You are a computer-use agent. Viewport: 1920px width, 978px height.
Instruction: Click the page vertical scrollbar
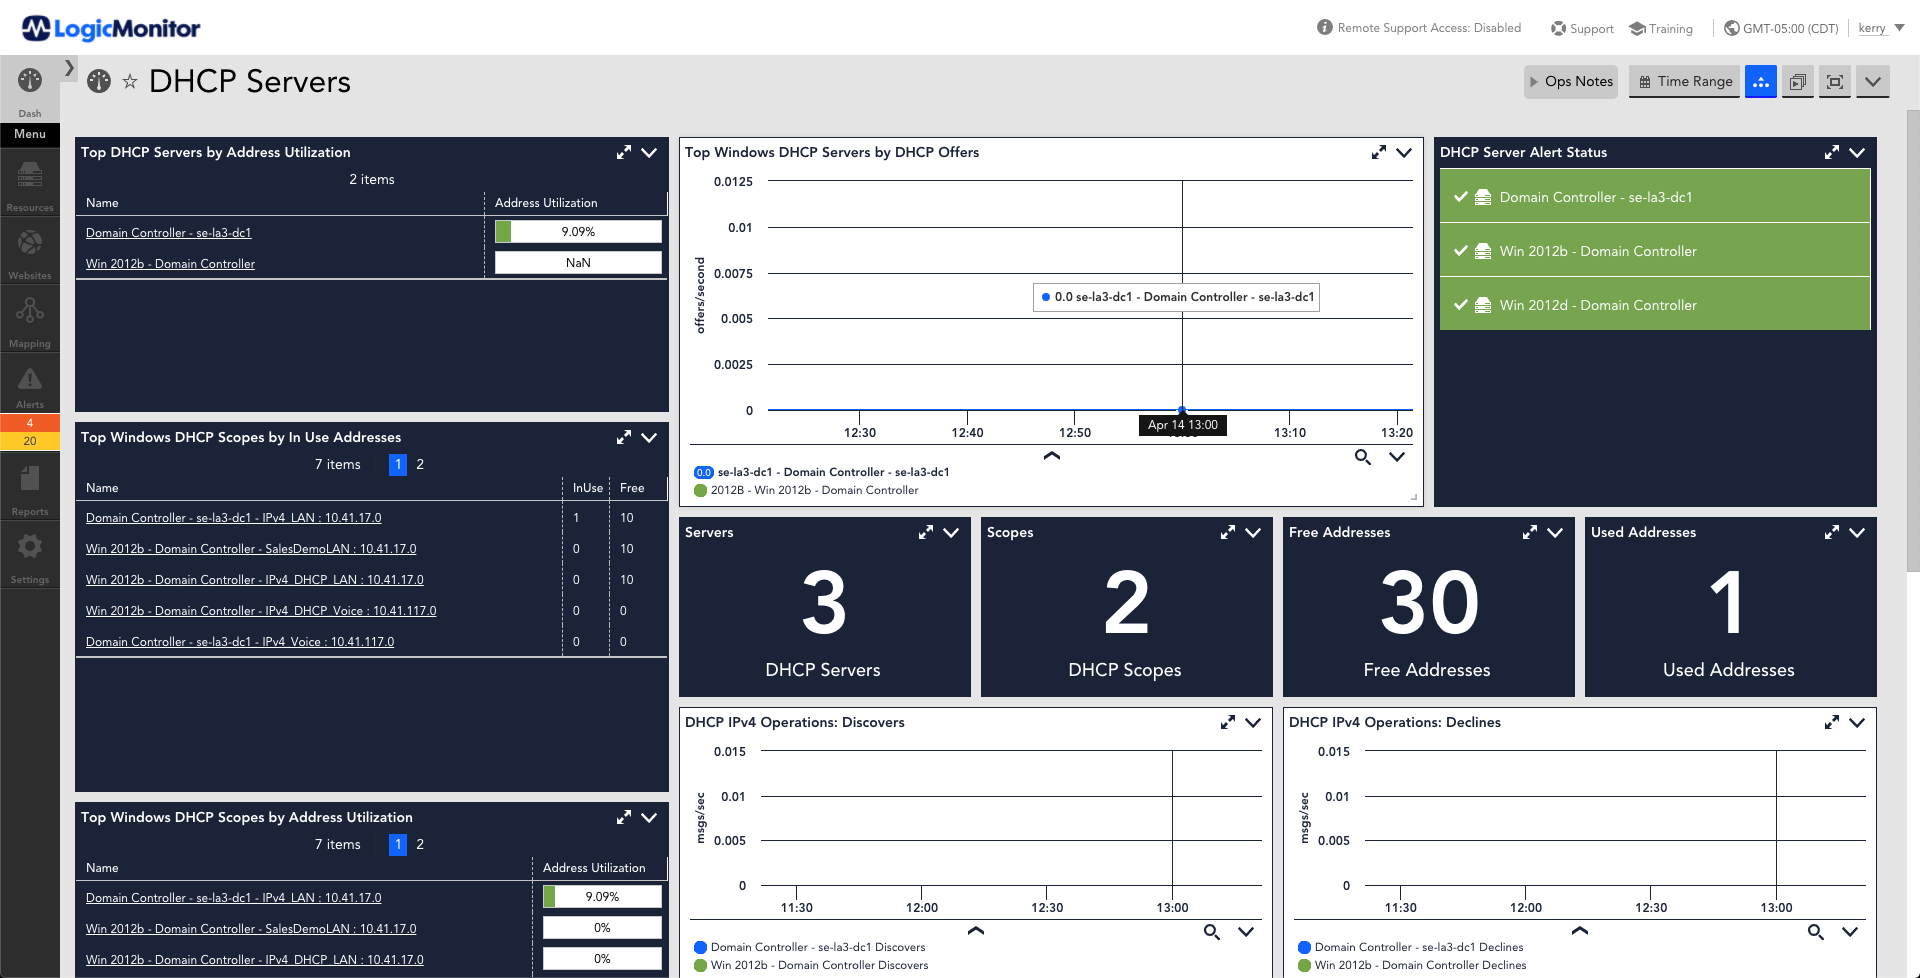click(x=1913, y=340)
